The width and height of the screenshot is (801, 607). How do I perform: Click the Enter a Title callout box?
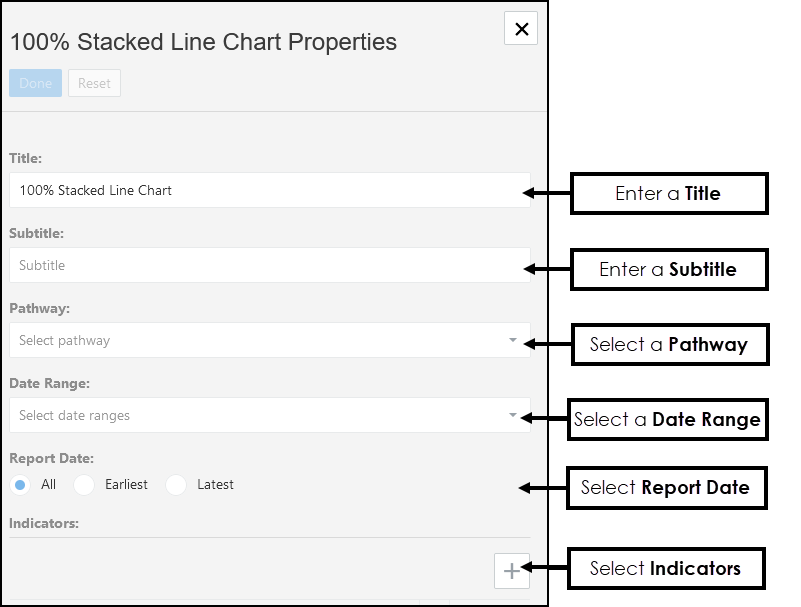coord(668,194)
